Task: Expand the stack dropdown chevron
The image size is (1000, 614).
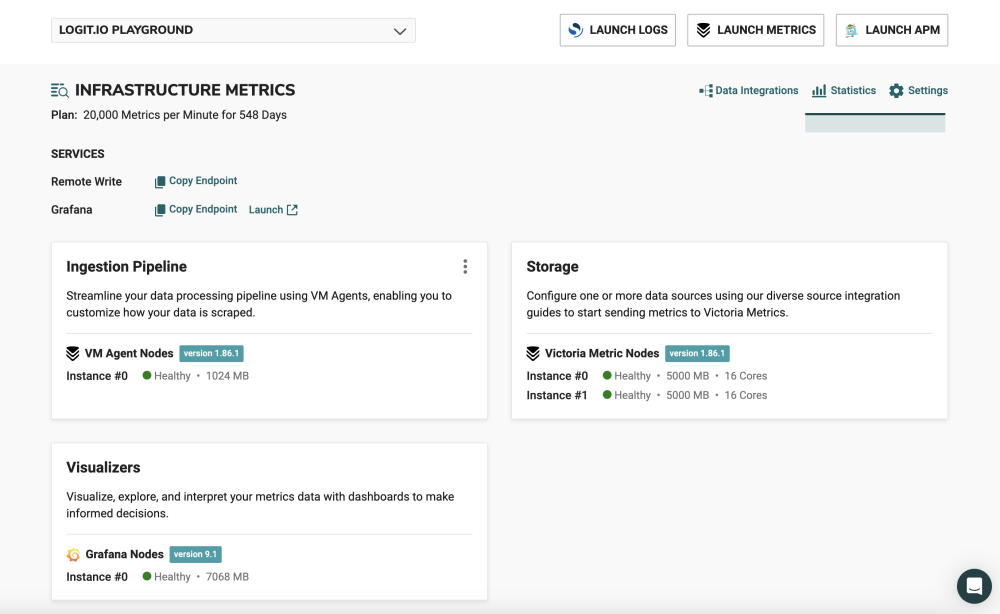Action: tap(398, 30)
